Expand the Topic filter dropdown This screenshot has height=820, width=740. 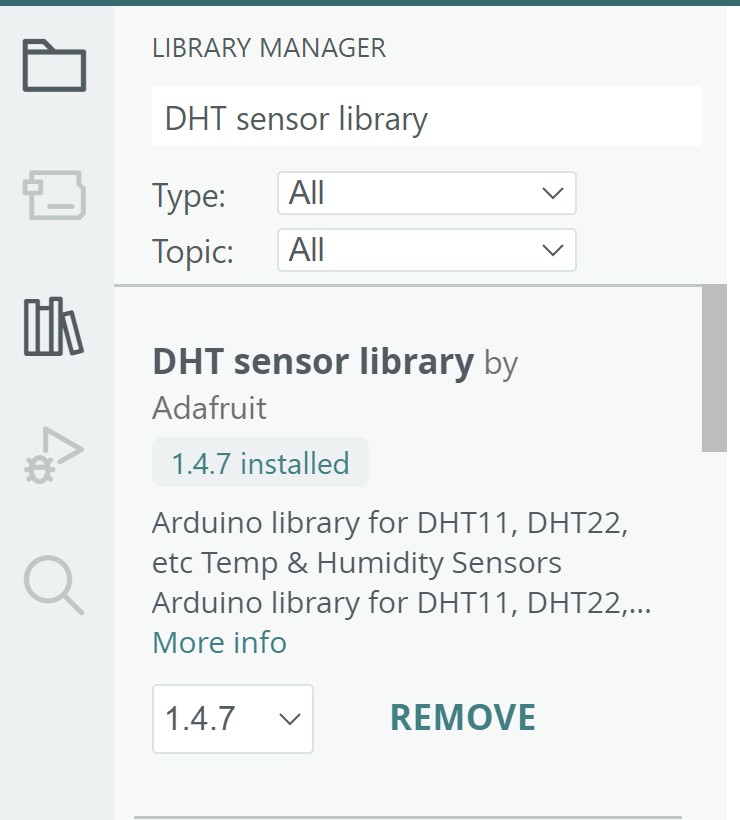tap(426, 249)
